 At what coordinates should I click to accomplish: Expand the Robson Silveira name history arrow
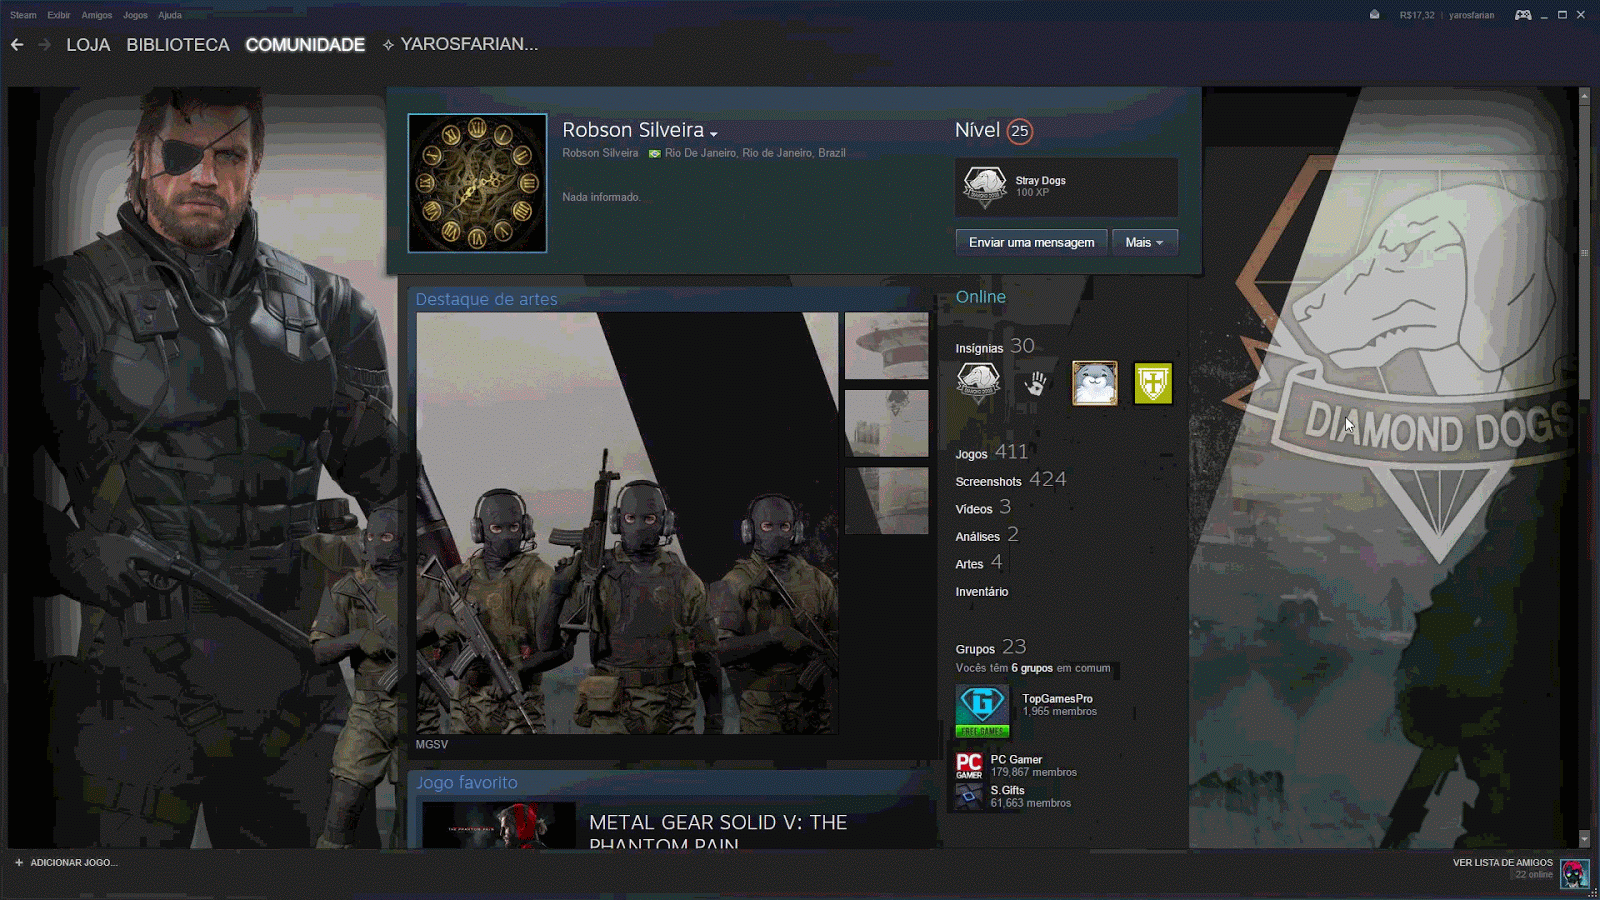[x=714, y=133]
